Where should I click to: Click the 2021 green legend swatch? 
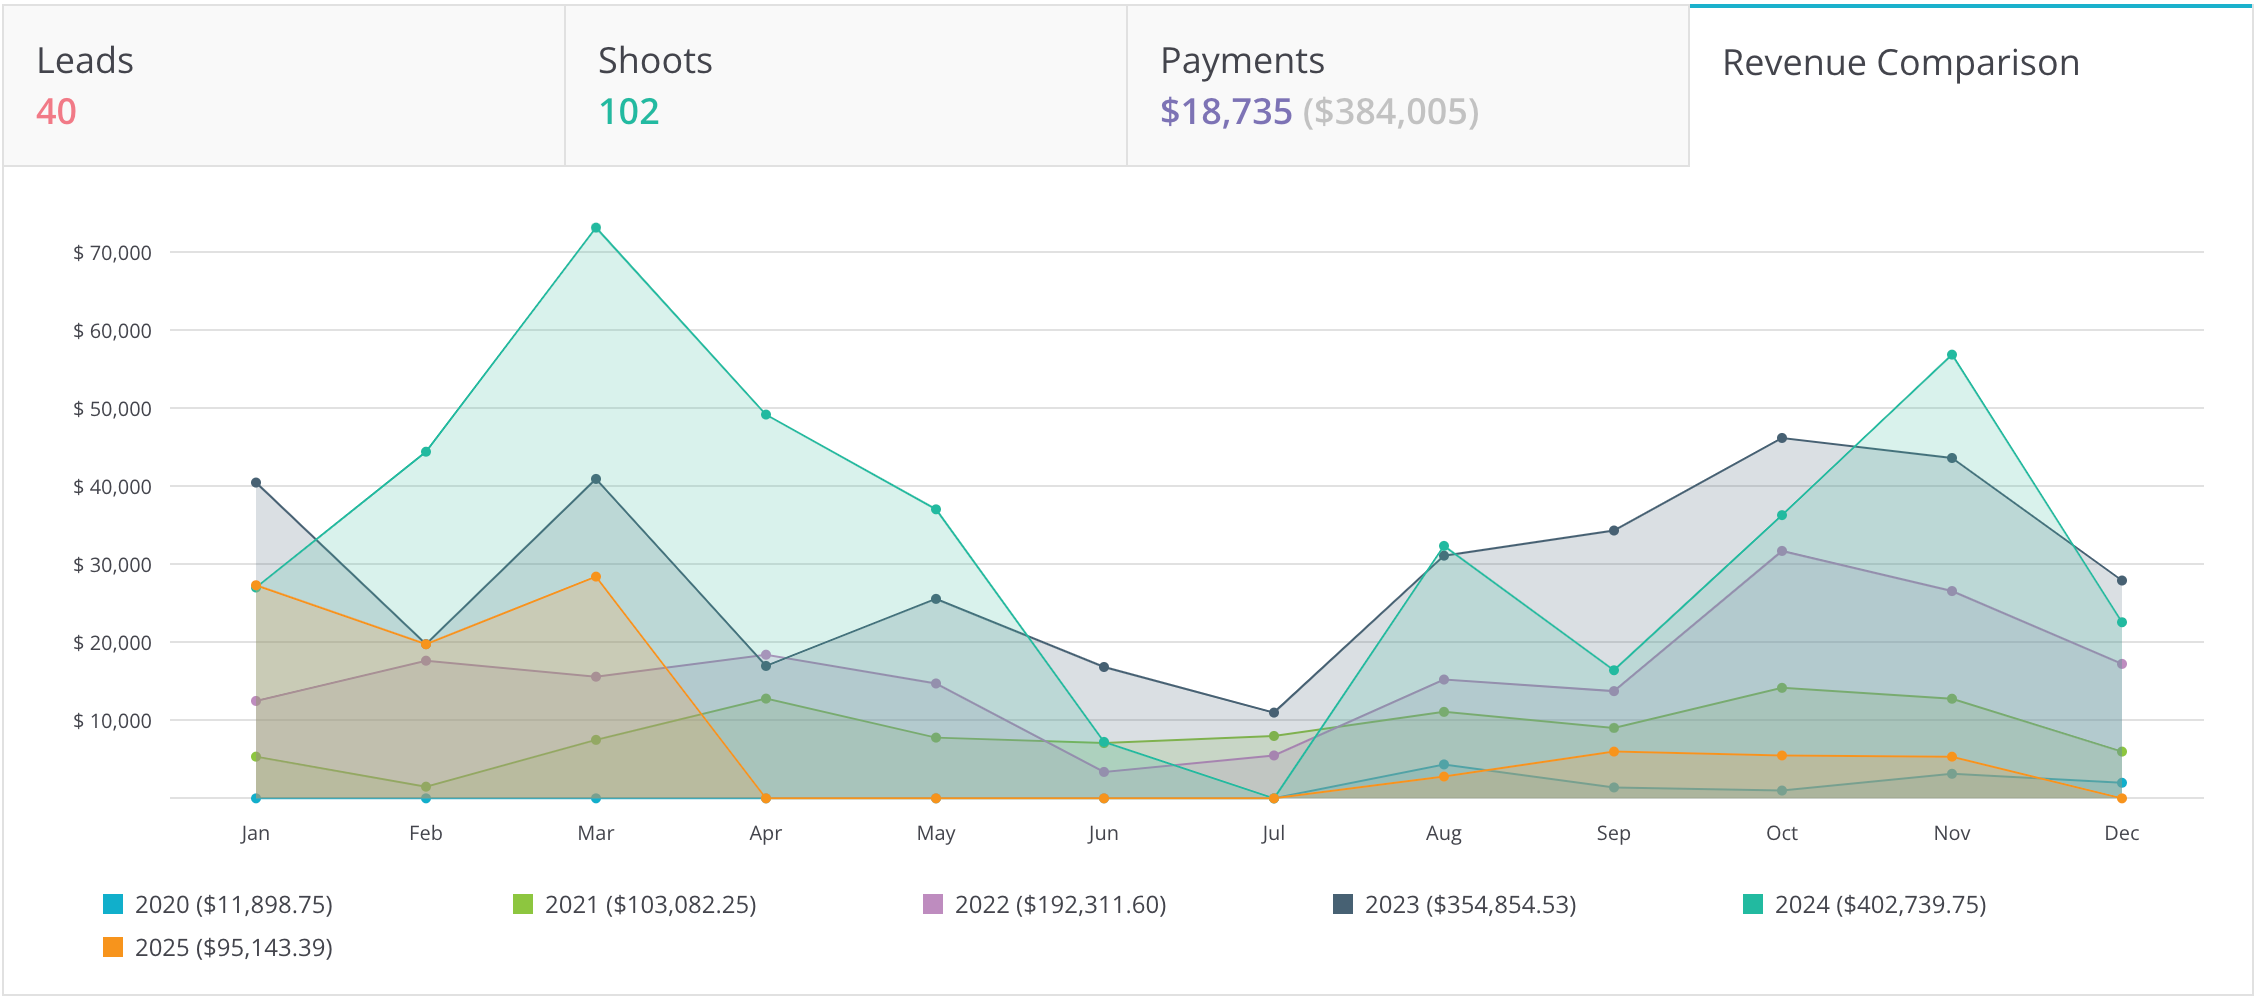(523, 904)
